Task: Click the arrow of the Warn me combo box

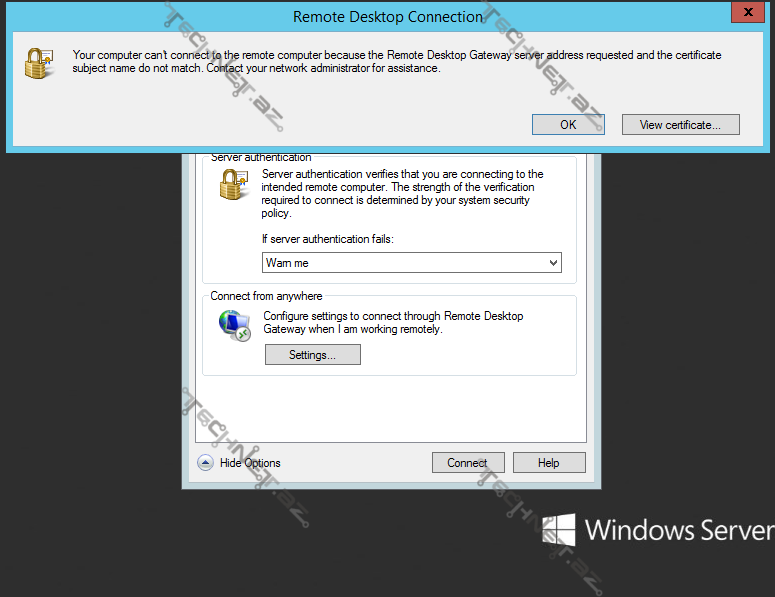Action: click(x=553, y=263)
